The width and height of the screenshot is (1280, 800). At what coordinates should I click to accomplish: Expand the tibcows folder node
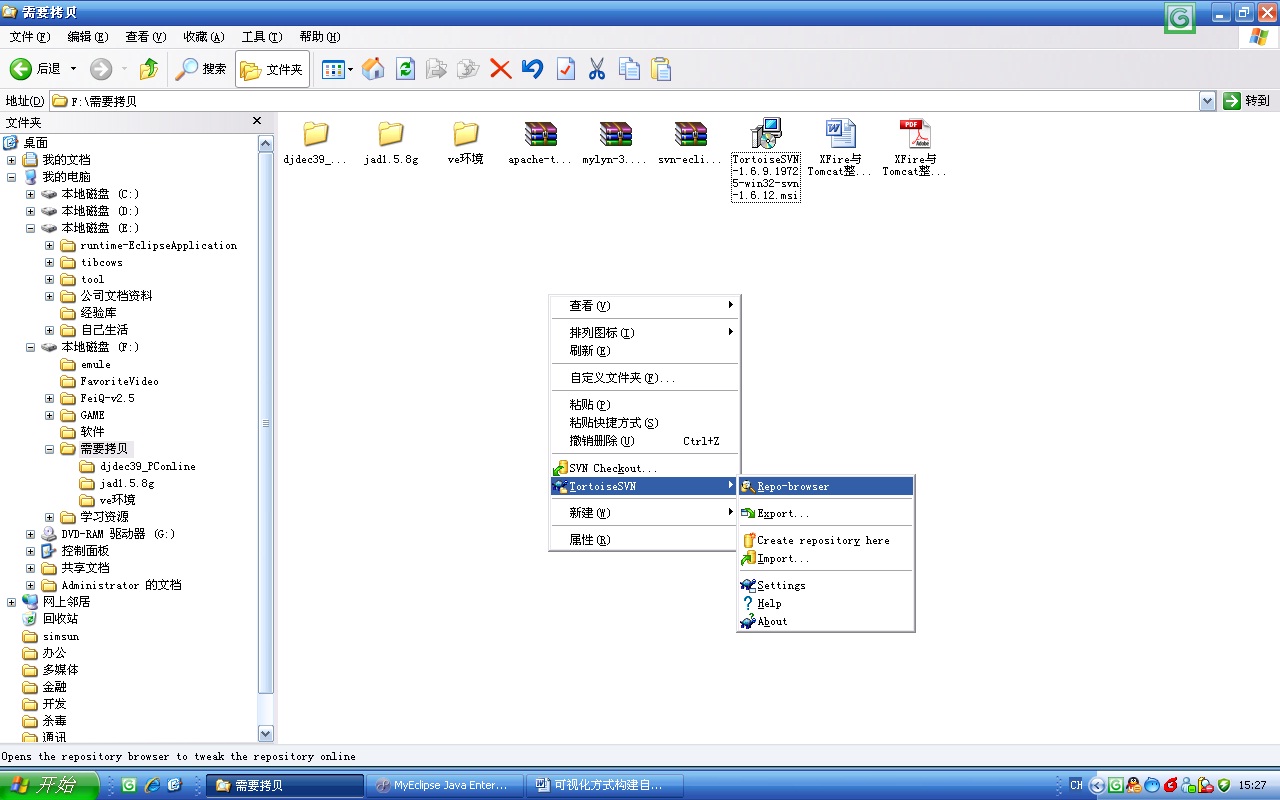point(50,262)
